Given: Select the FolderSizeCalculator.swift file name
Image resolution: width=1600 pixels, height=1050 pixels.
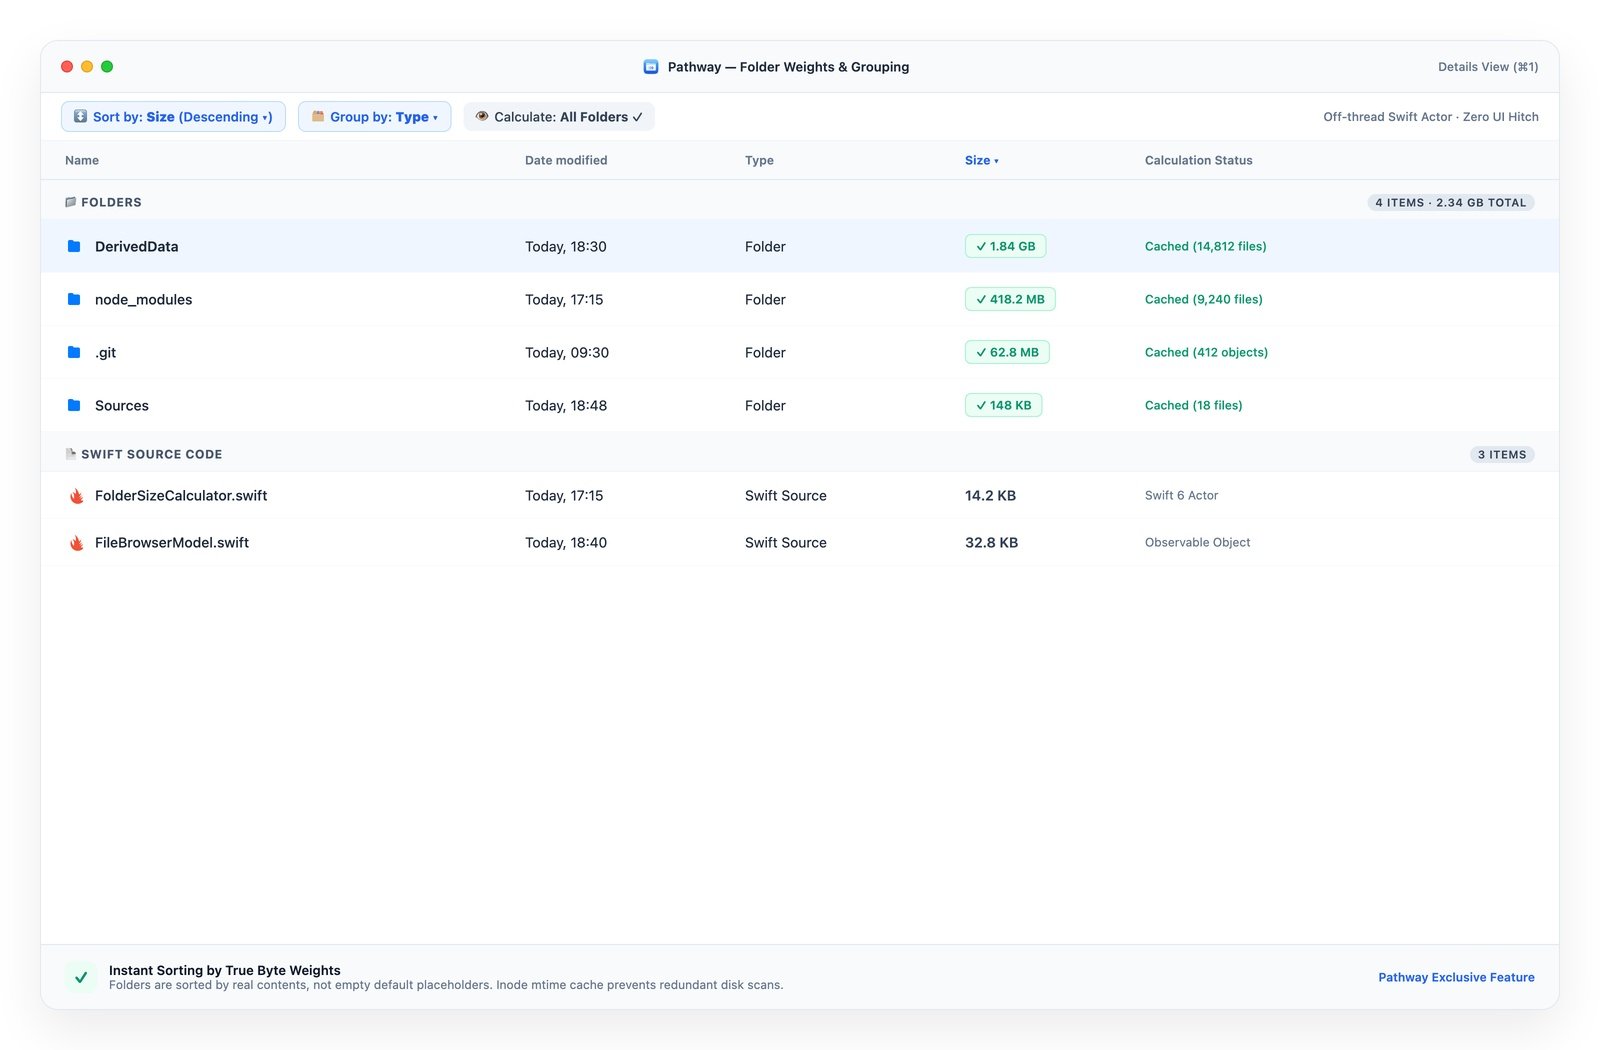Looking at the screenshot, I should (181, 496).
